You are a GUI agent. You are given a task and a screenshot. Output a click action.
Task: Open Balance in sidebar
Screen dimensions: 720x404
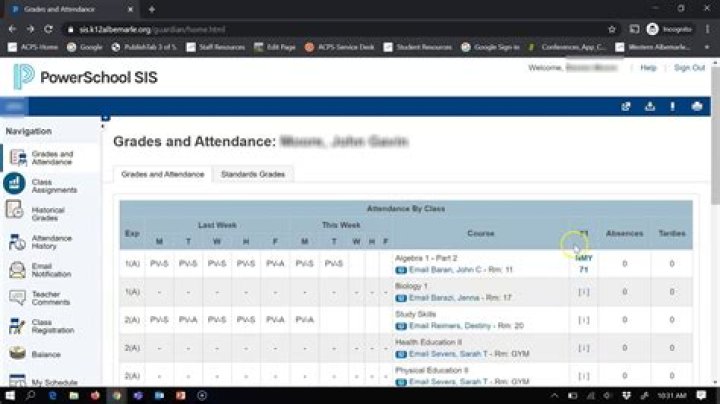pos(37,354)
